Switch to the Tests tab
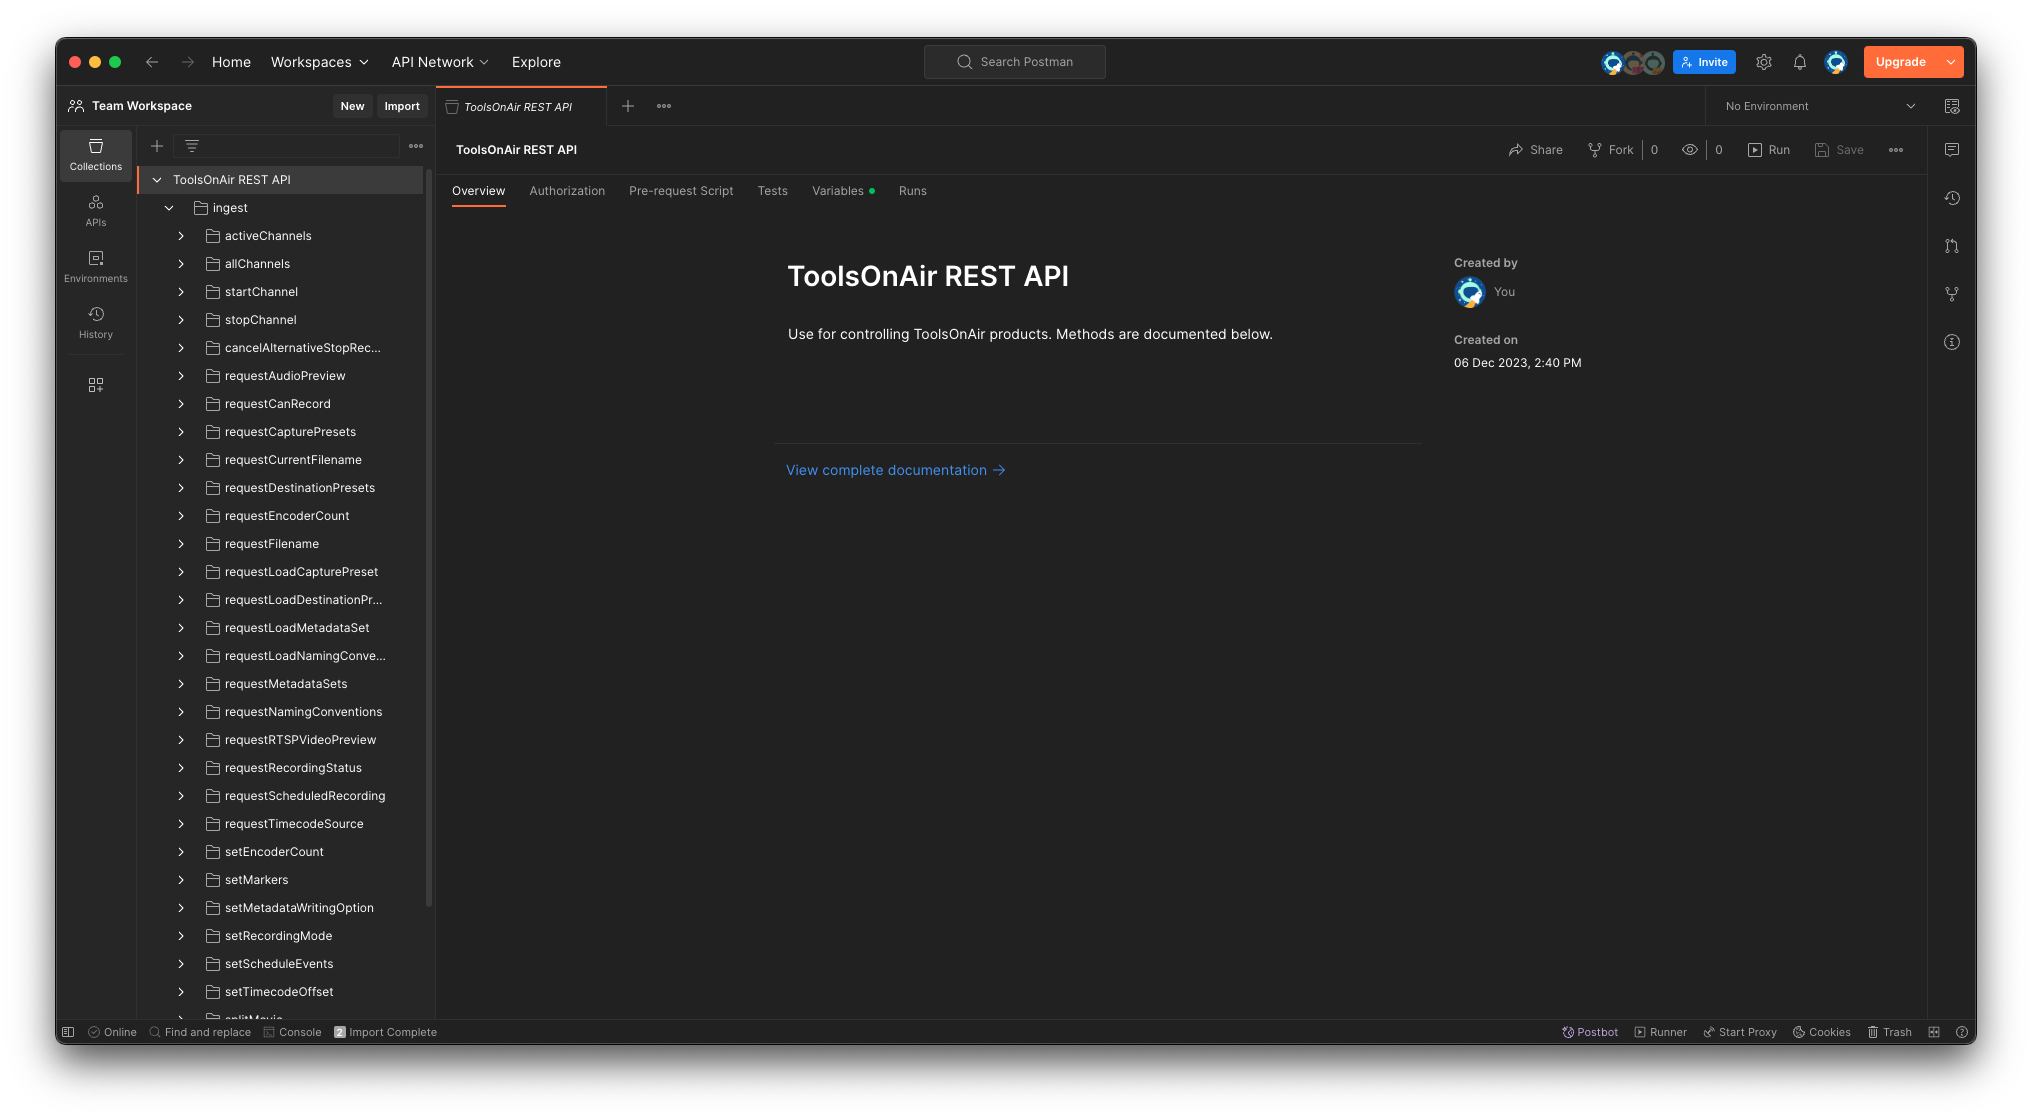 [x=773, y=191]
